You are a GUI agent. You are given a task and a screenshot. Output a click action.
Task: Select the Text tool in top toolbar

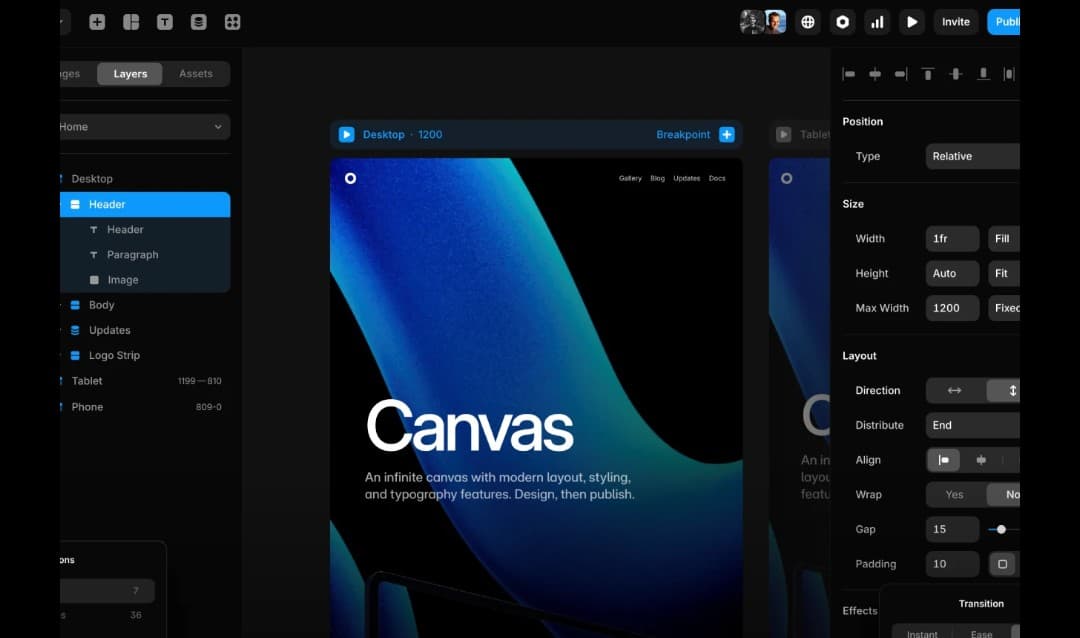click(165, 22)
